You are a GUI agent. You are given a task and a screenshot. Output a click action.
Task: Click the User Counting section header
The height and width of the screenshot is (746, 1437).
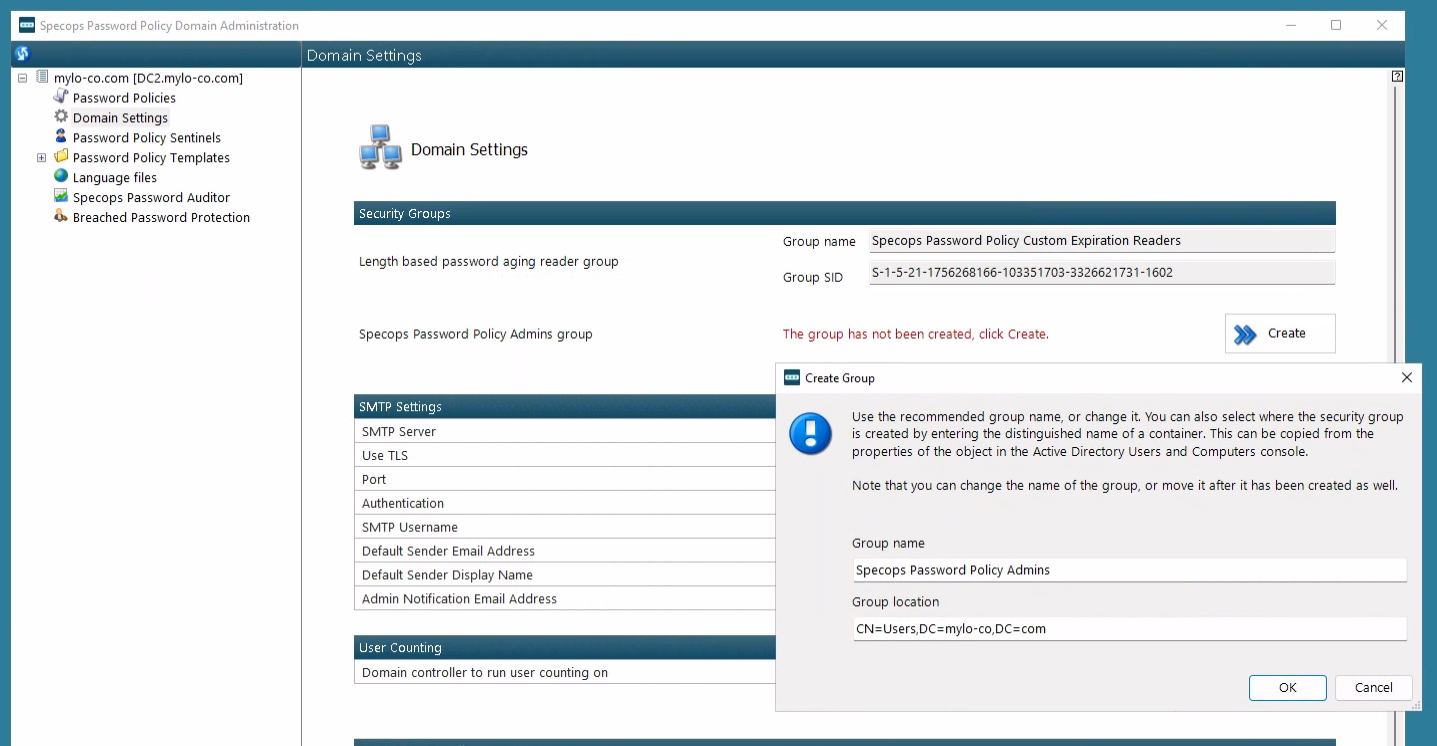pos(565,647)
